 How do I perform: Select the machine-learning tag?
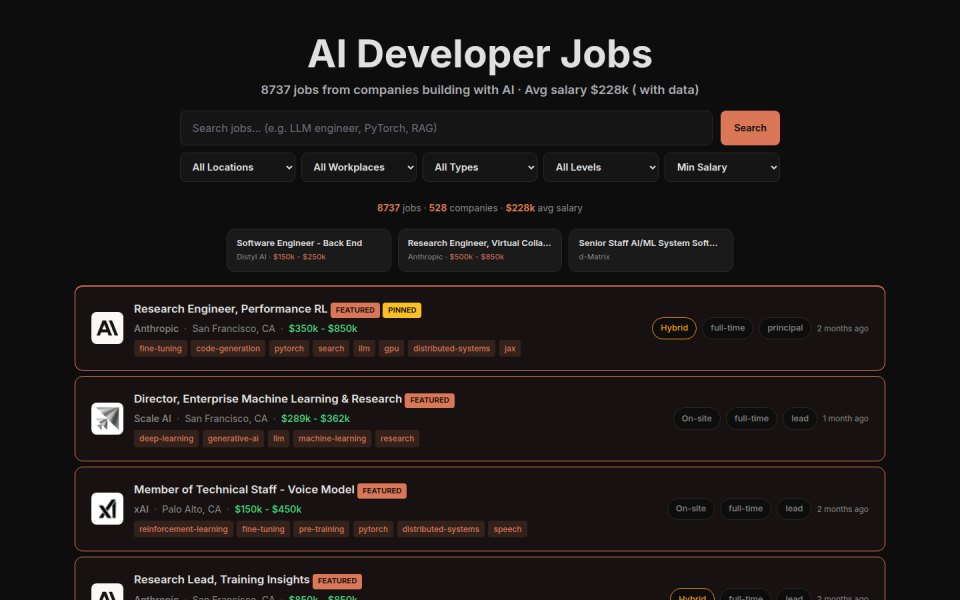click(x=332, y=438)
